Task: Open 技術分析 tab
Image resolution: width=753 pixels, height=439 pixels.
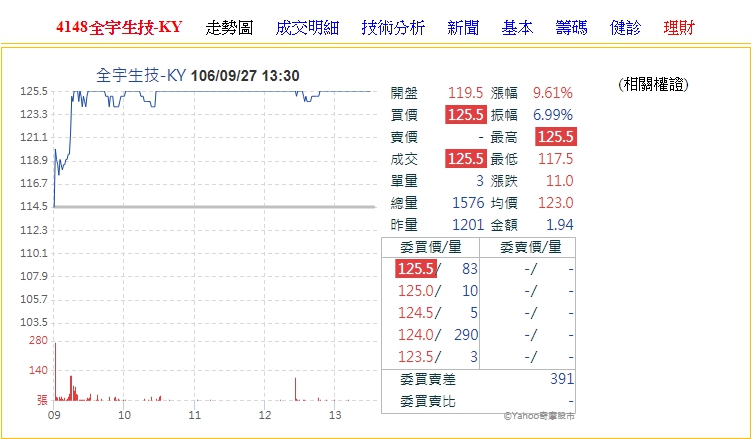Action: click(x=393, y=27)
